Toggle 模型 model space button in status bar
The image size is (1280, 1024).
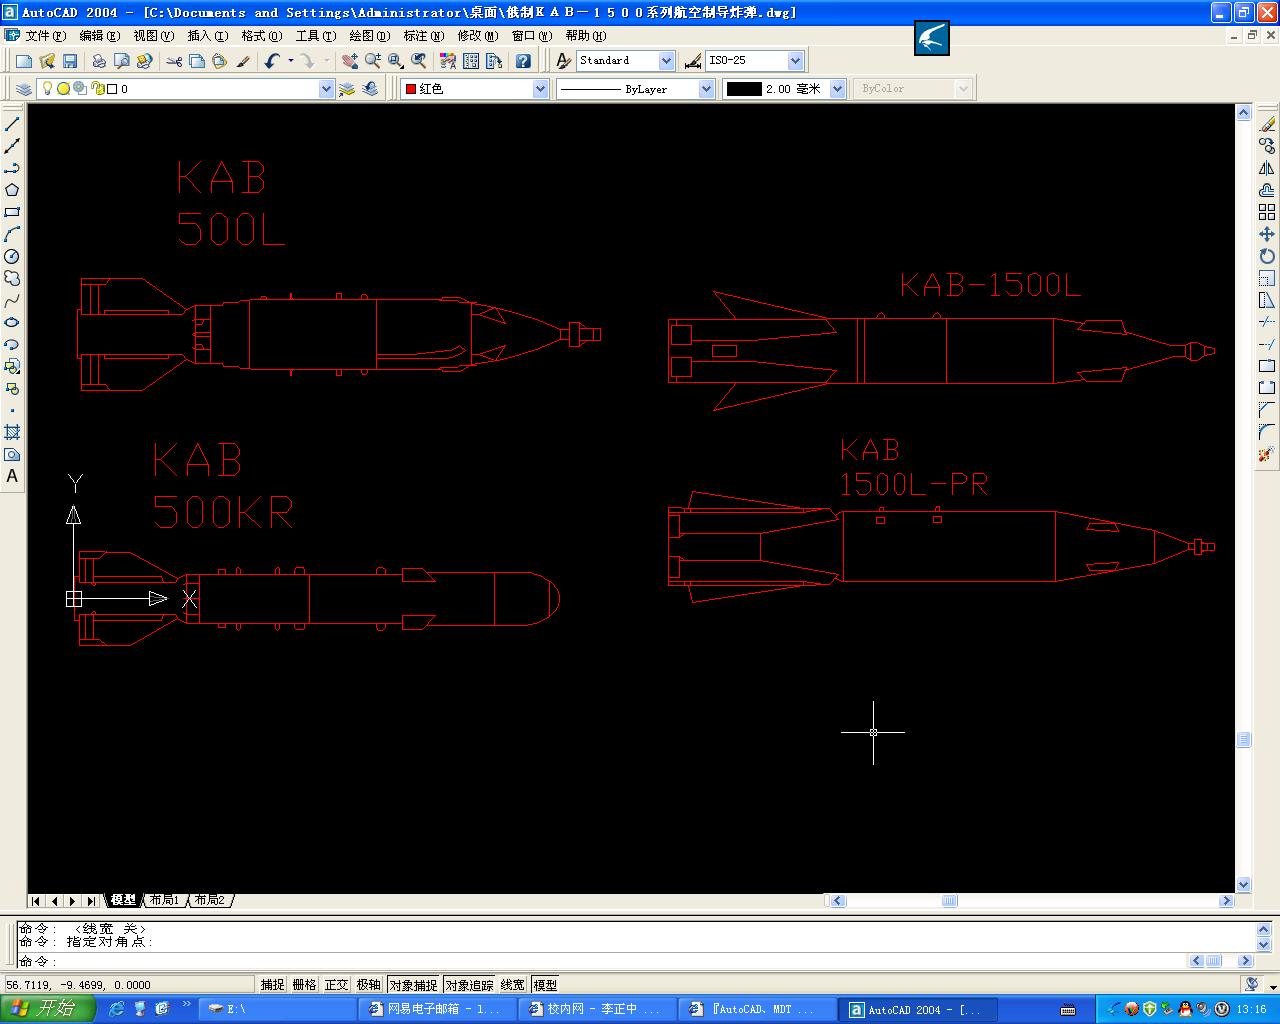coord(545,985)
